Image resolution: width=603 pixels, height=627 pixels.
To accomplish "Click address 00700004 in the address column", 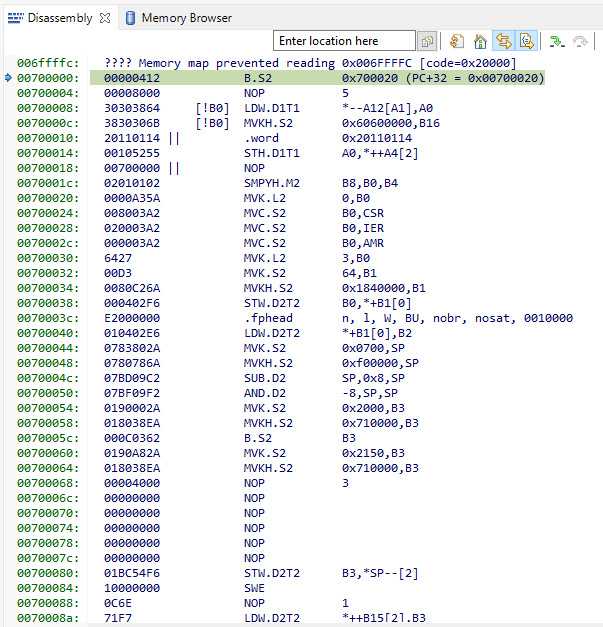I will pyautogui.click(x=47, y=92).
